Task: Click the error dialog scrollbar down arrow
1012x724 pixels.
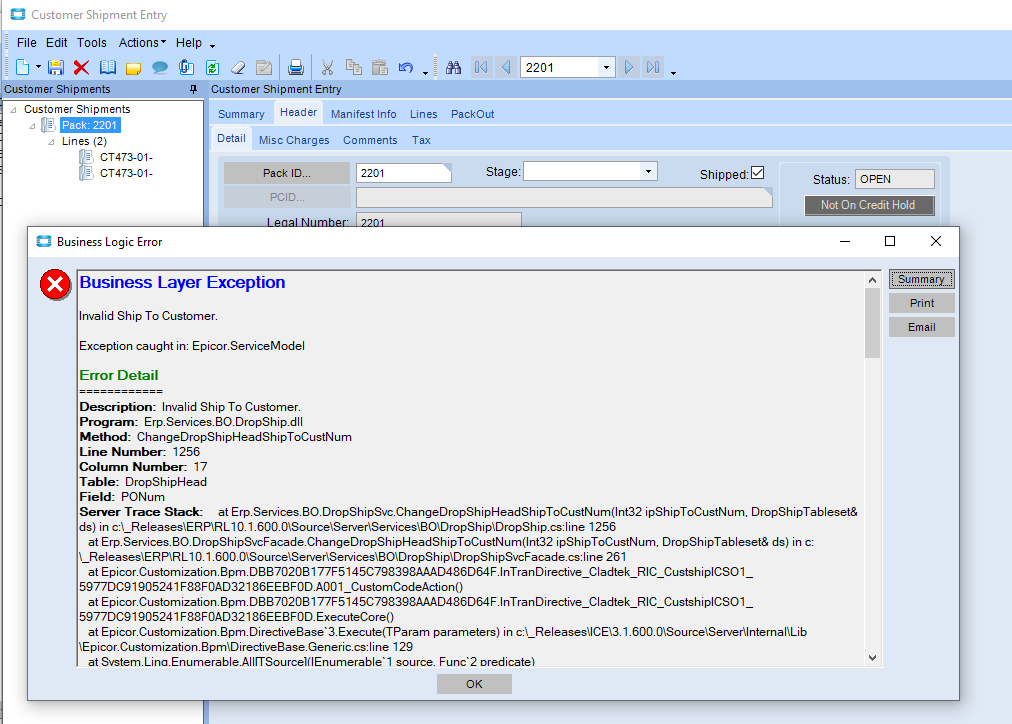Action: click(872, 658)
